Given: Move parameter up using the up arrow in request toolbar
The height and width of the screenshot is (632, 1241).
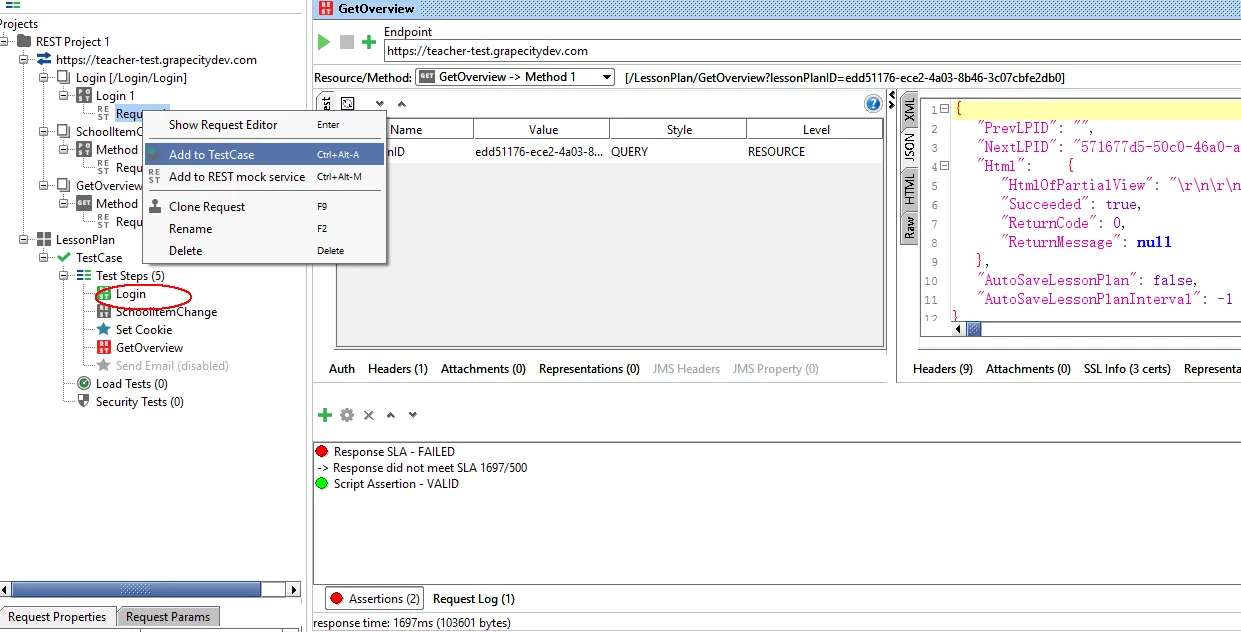Looking at the screenshot, I should click(x=402, y=103).
